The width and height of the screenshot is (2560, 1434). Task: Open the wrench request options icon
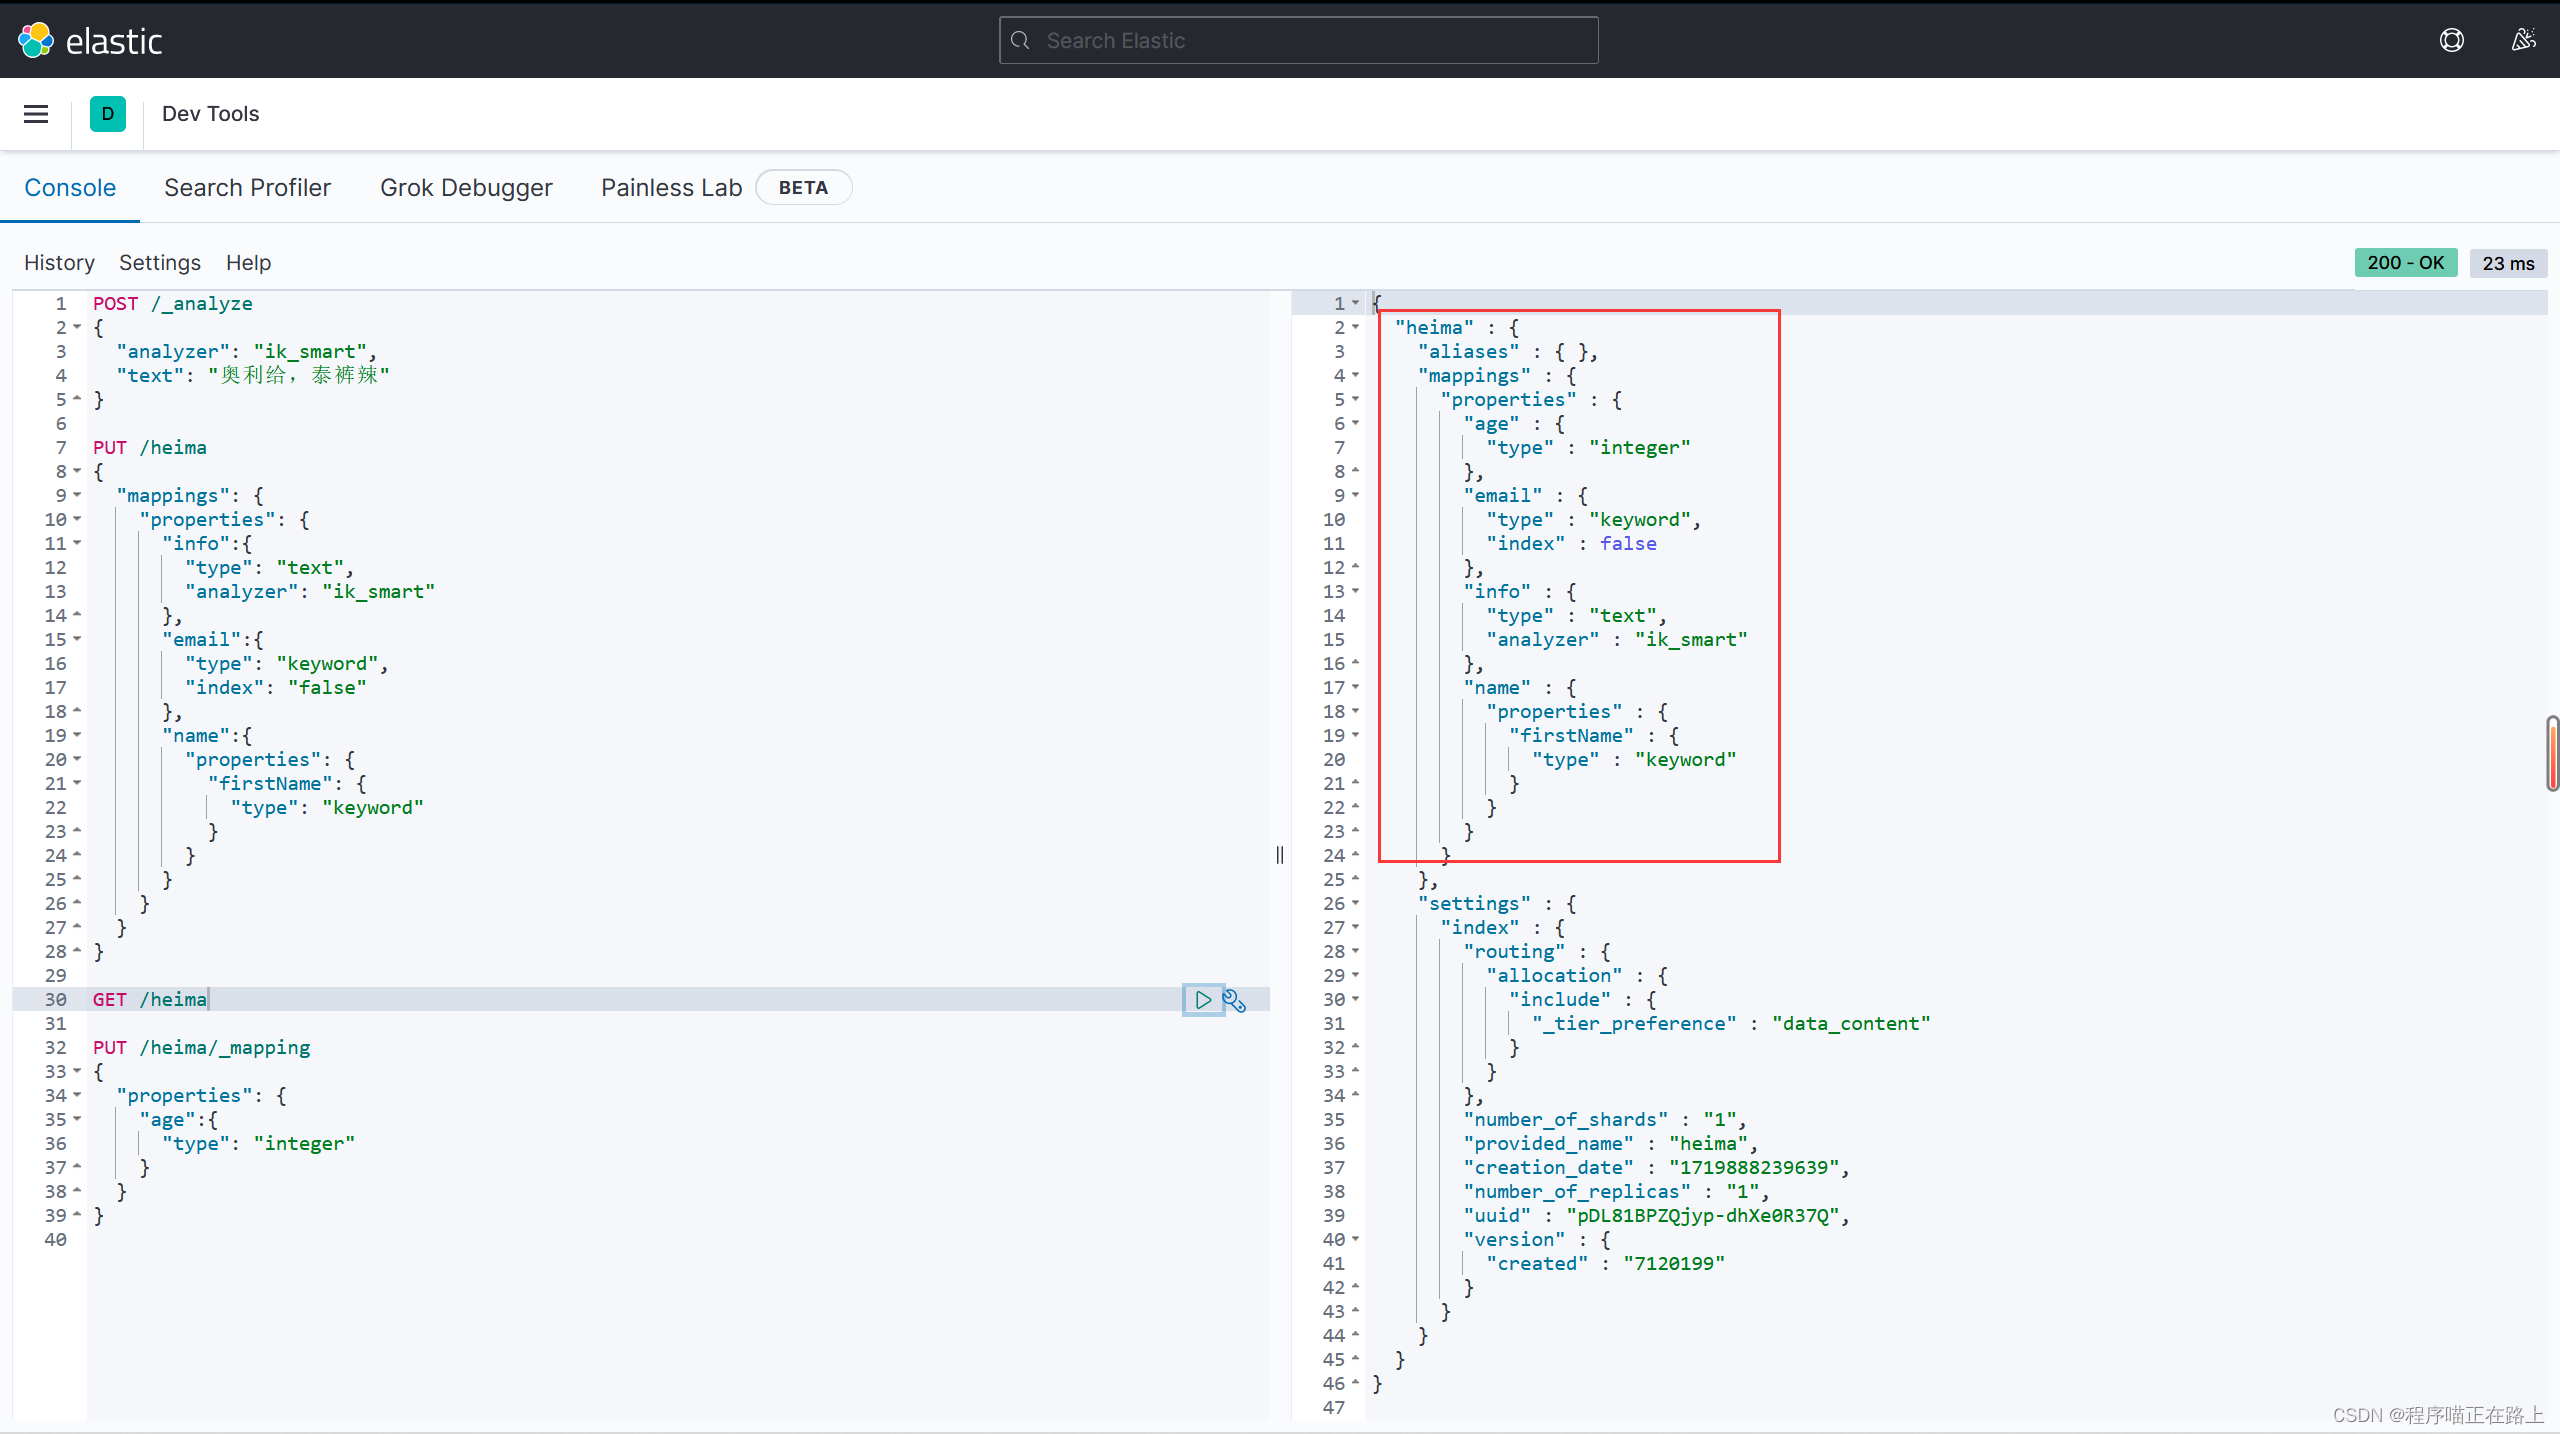pos(1235,1000)
